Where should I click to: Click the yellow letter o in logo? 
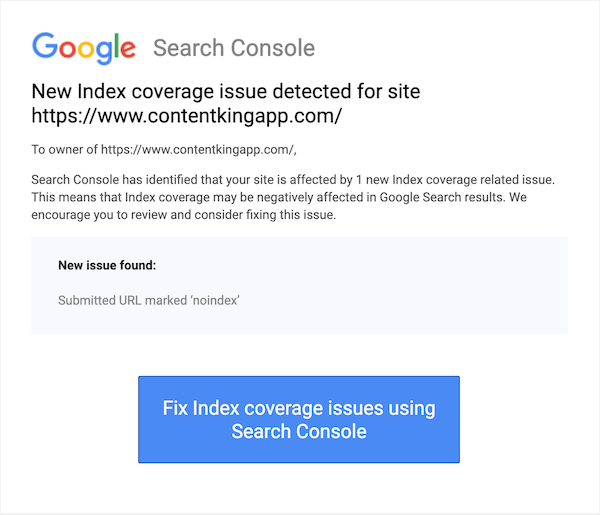coord(86,49)
